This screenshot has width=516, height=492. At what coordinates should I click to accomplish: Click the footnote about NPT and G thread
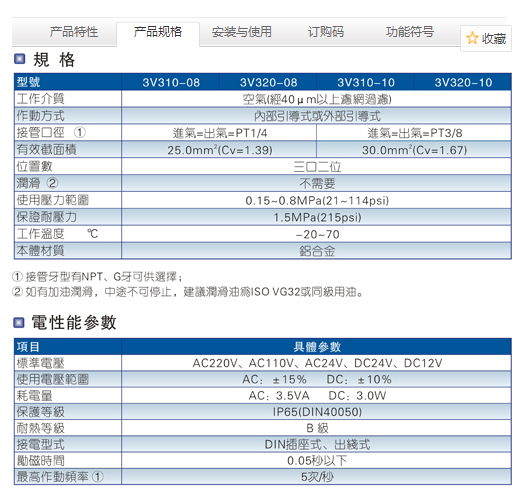coord(97,276)
